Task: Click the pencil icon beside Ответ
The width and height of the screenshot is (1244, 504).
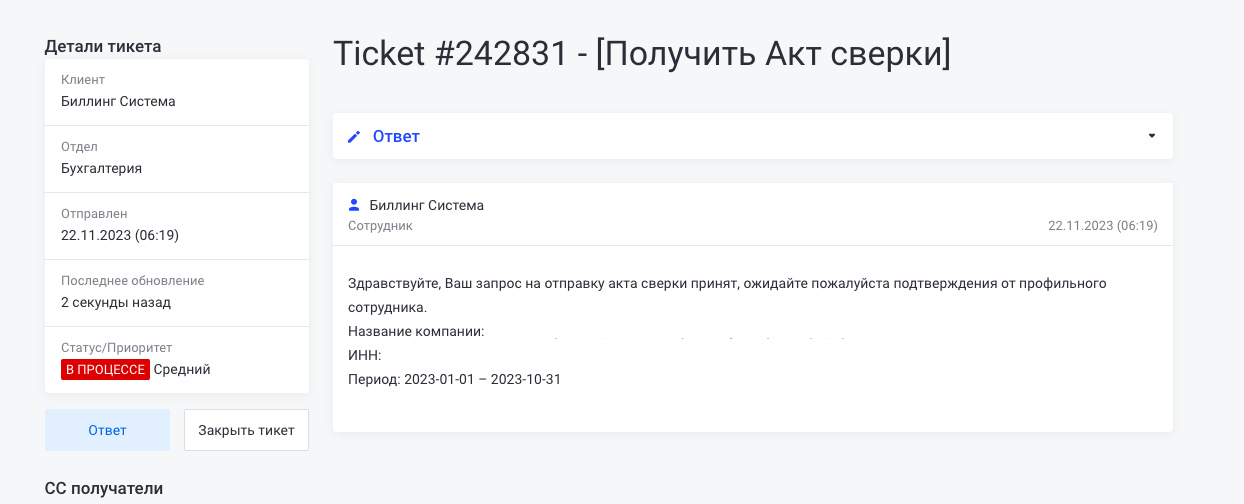Action: tap(354, 136)
